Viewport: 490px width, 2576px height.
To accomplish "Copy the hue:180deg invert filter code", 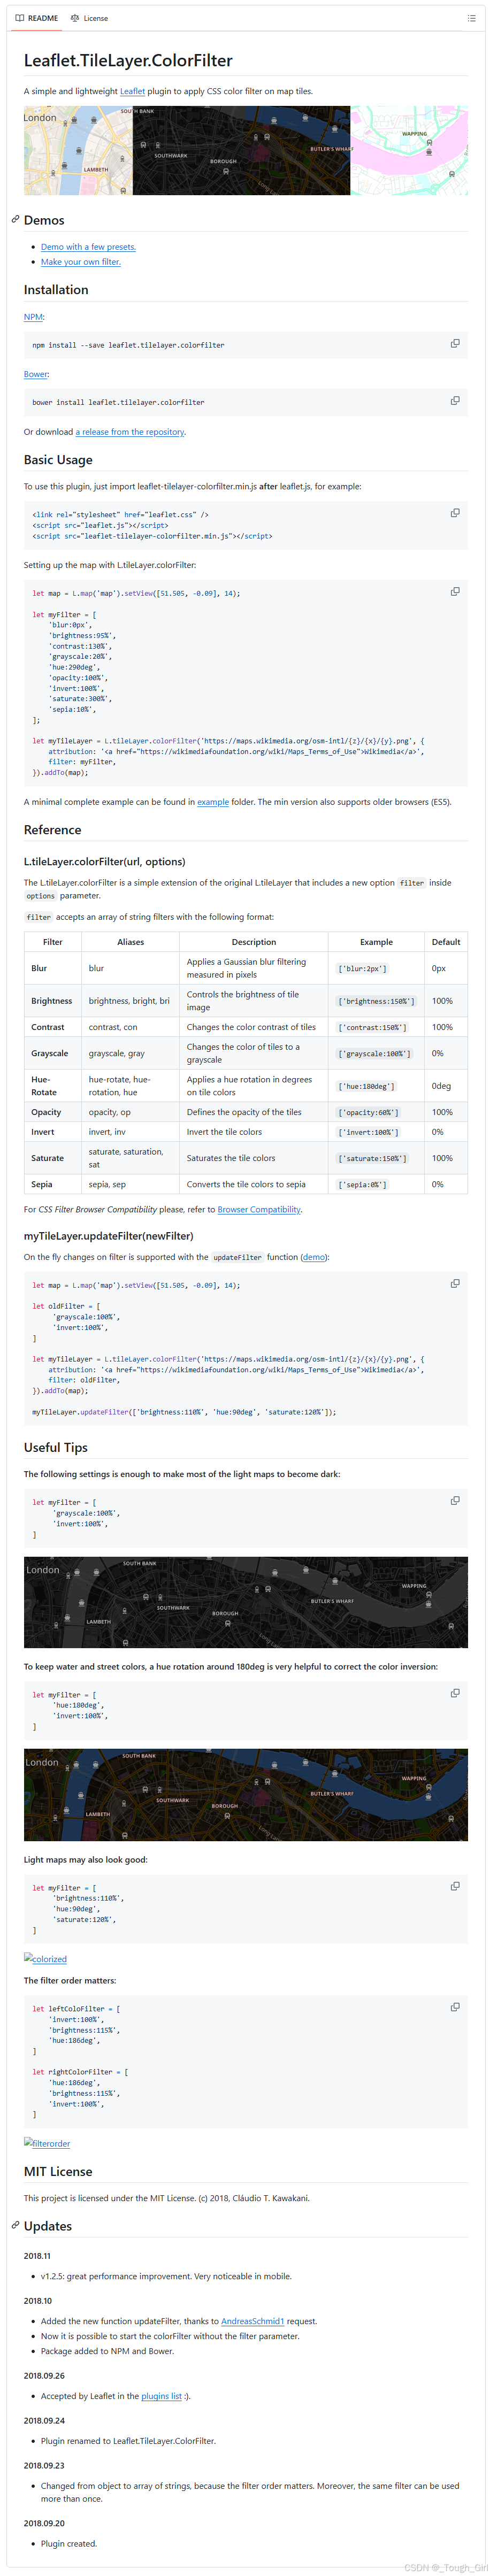I will click(455, 1693).
